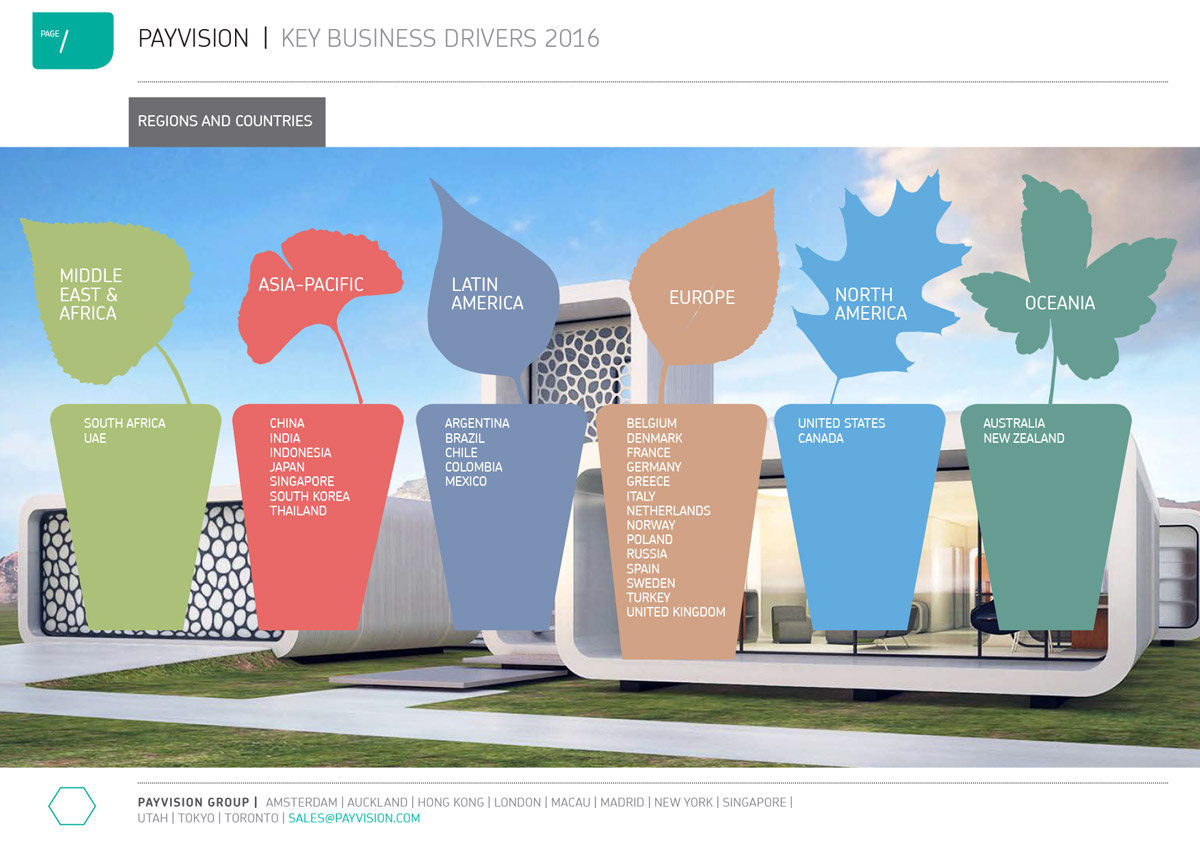
Task: Click INDIA in the red pot
Action: [285, 438]
